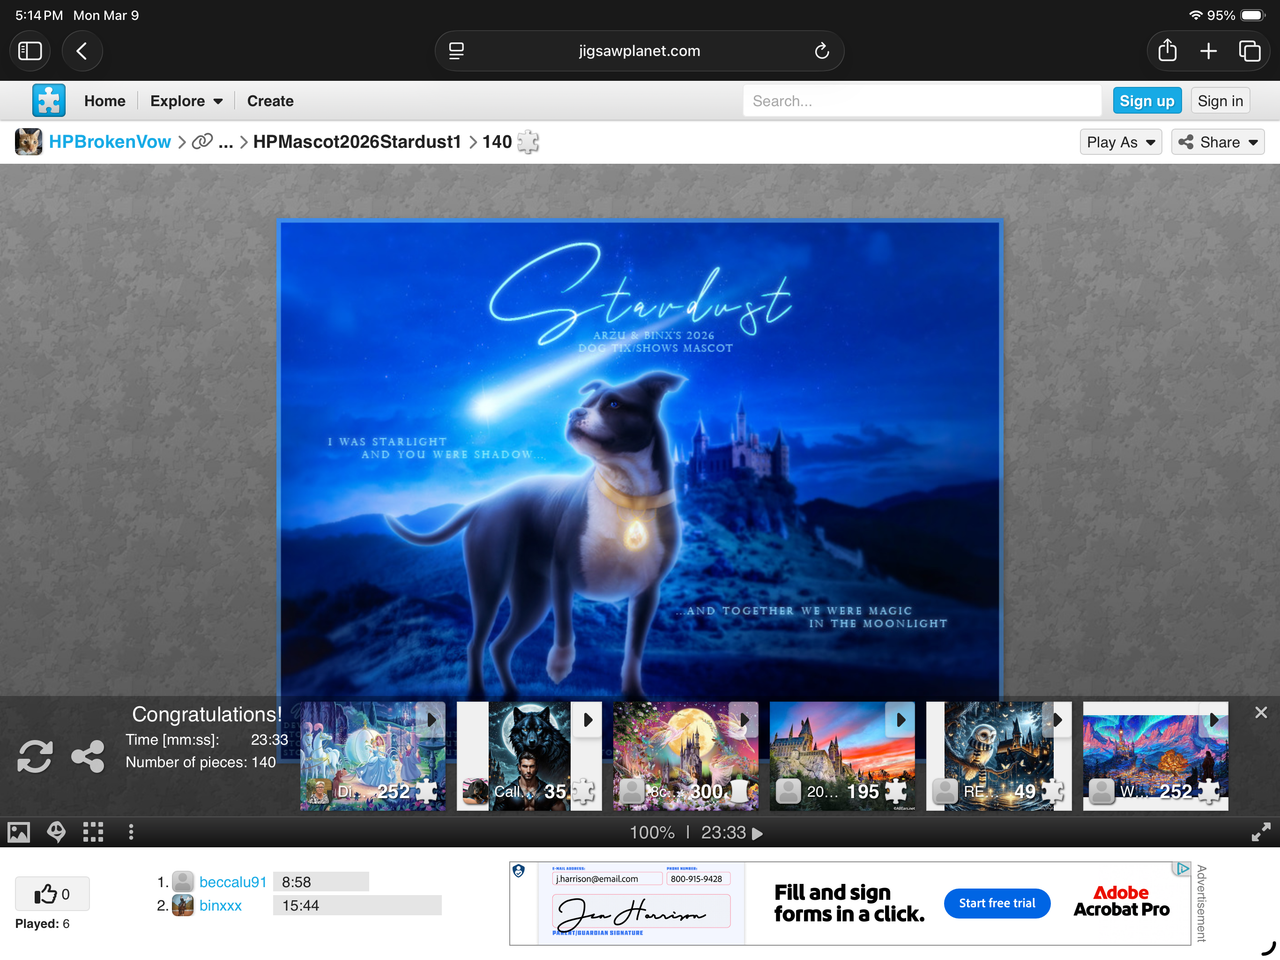Viewport: 1280px width, 960px height.
Task: Expand the Explore dropdown menu
Action: tap(187, 101)
